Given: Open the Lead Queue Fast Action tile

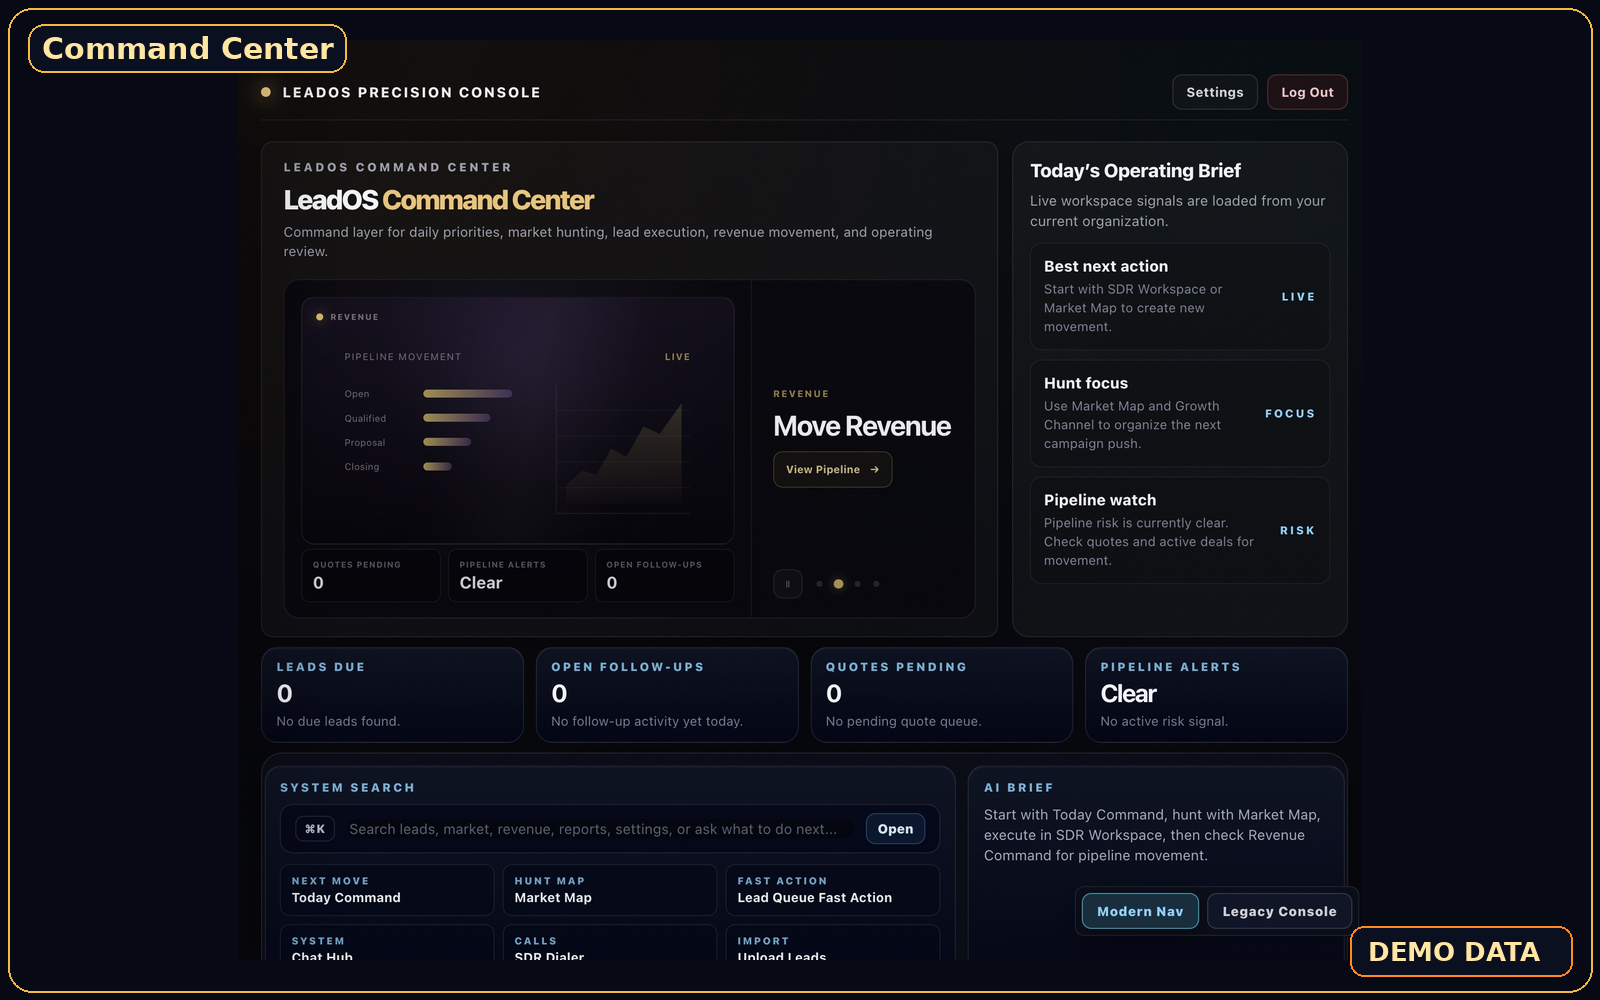Looking at the screenshot, I should (x=832, y=890).
